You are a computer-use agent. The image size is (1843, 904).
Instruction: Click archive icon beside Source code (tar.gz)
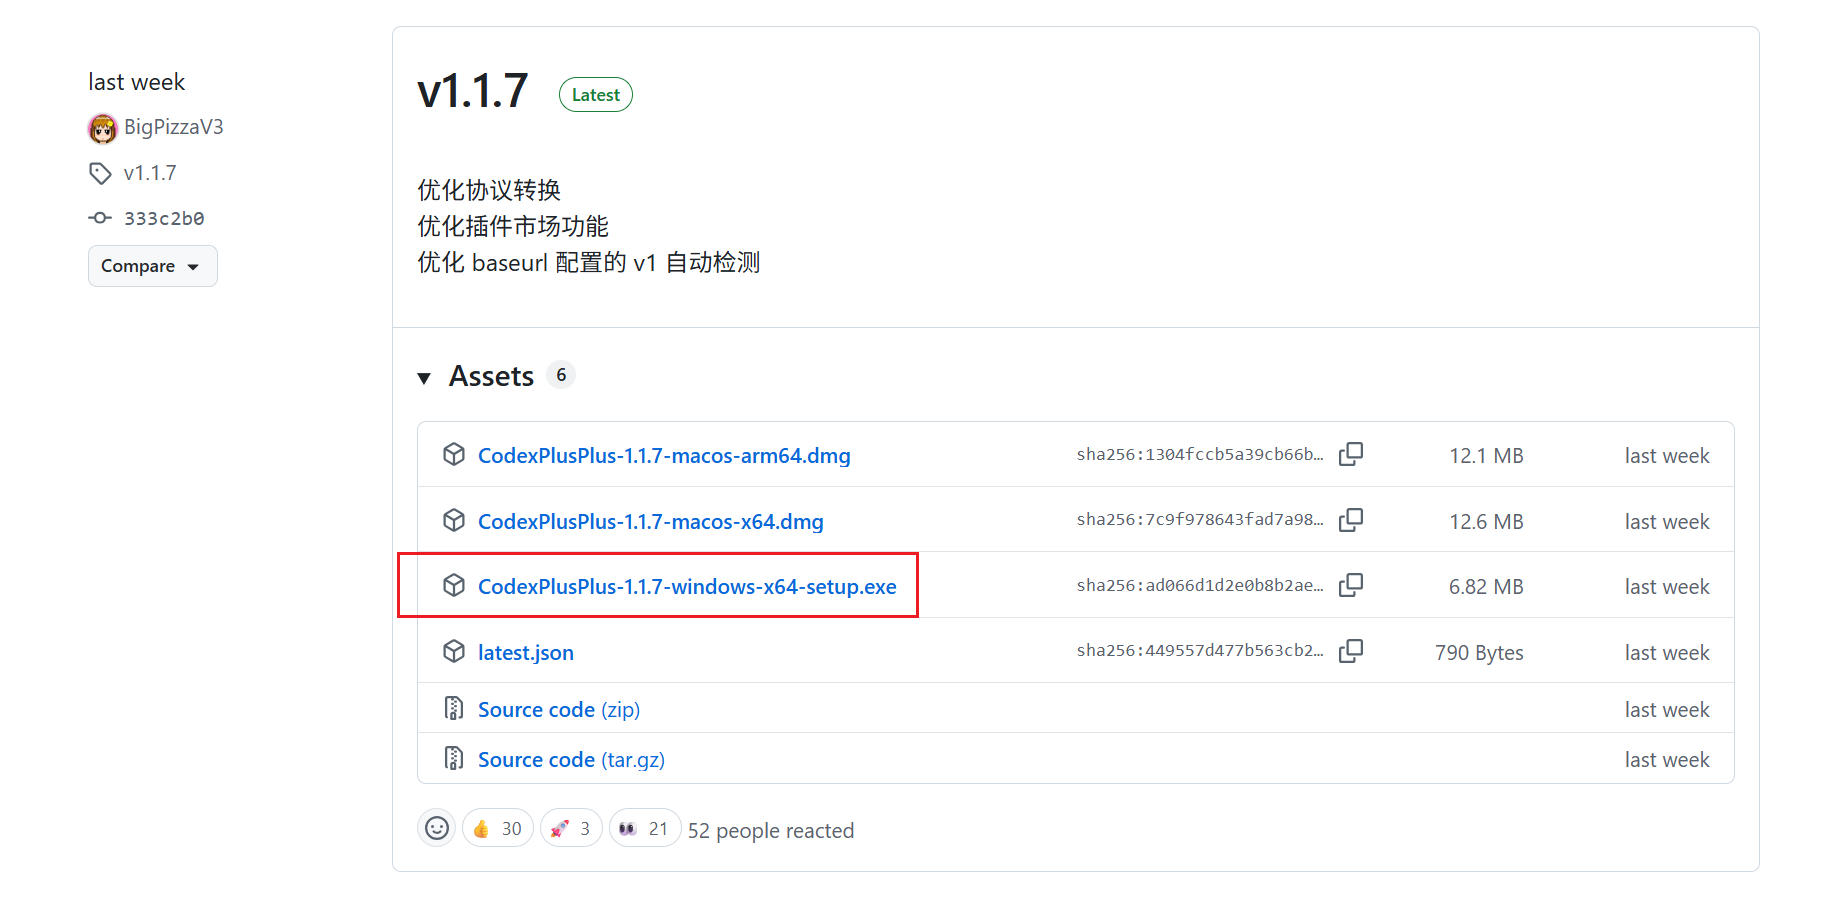(454, 759)
